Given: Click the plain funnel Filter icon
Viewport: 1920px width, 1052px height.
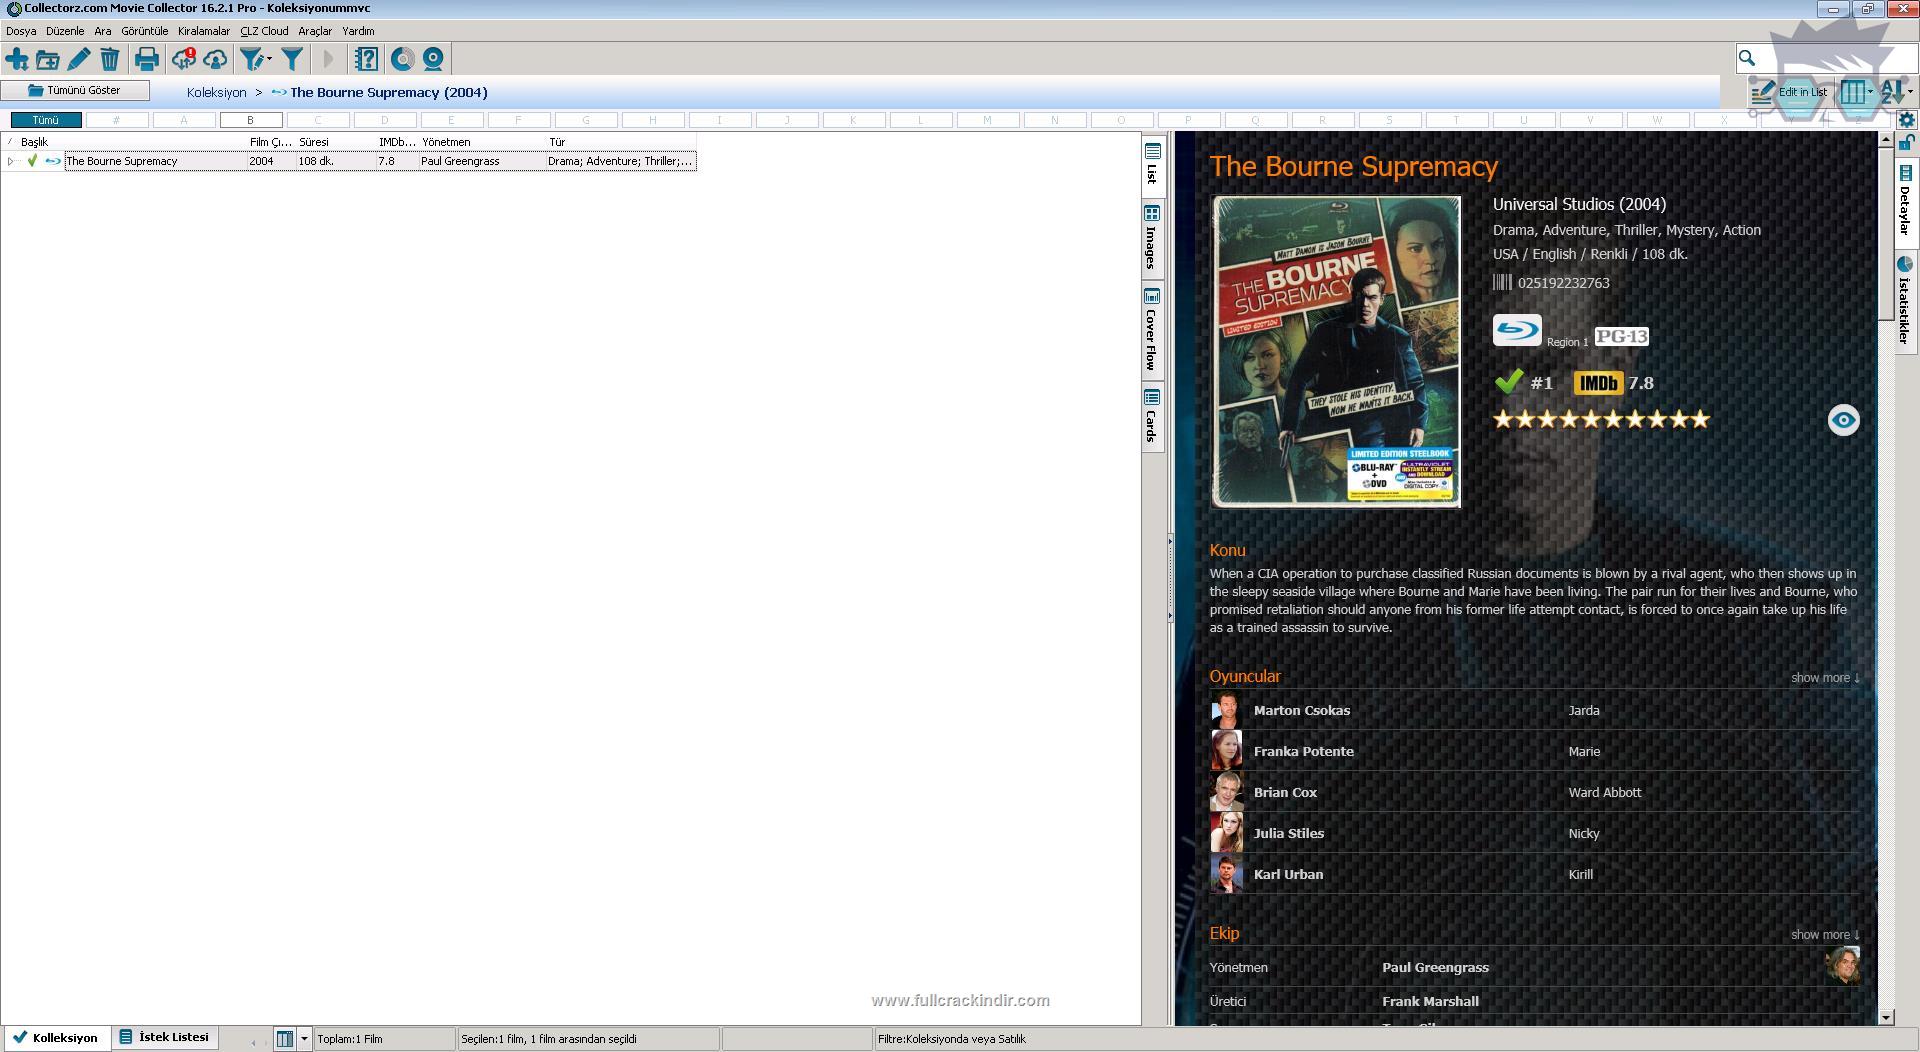Looking at the screenshot, I should (292, 60).
